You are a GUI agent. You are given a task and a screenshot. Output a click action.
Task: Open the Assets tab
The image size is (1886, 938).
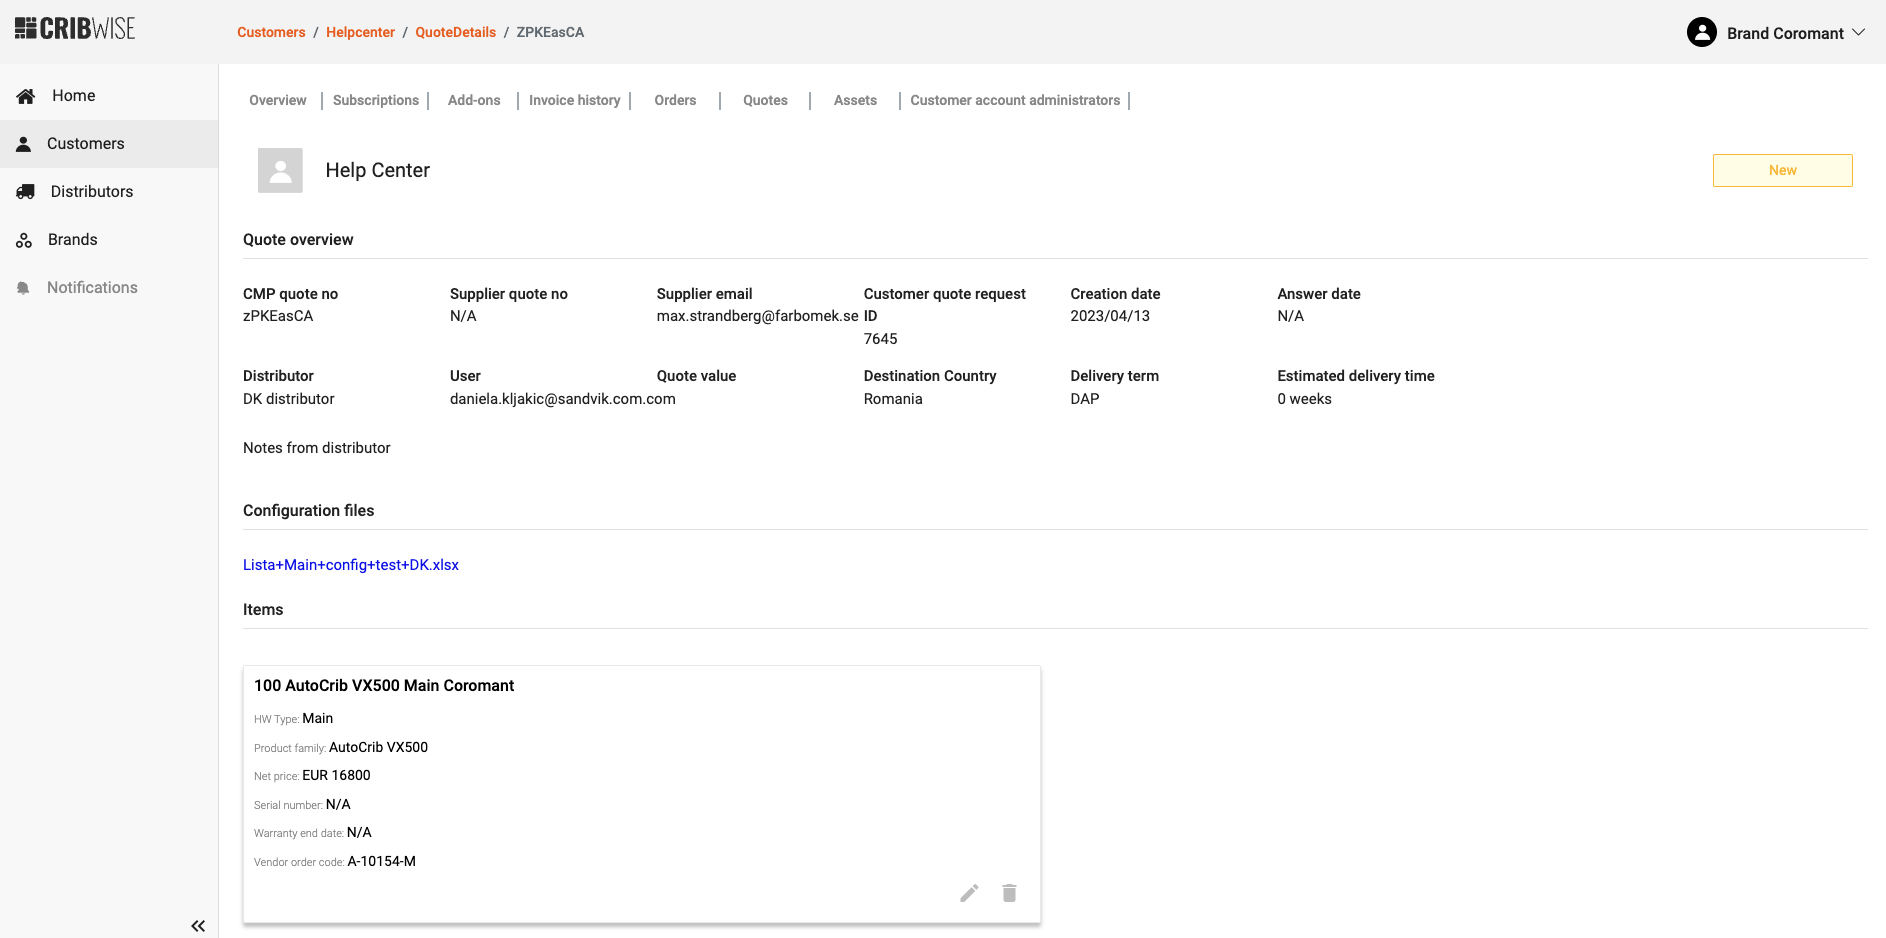click(855, 100)
